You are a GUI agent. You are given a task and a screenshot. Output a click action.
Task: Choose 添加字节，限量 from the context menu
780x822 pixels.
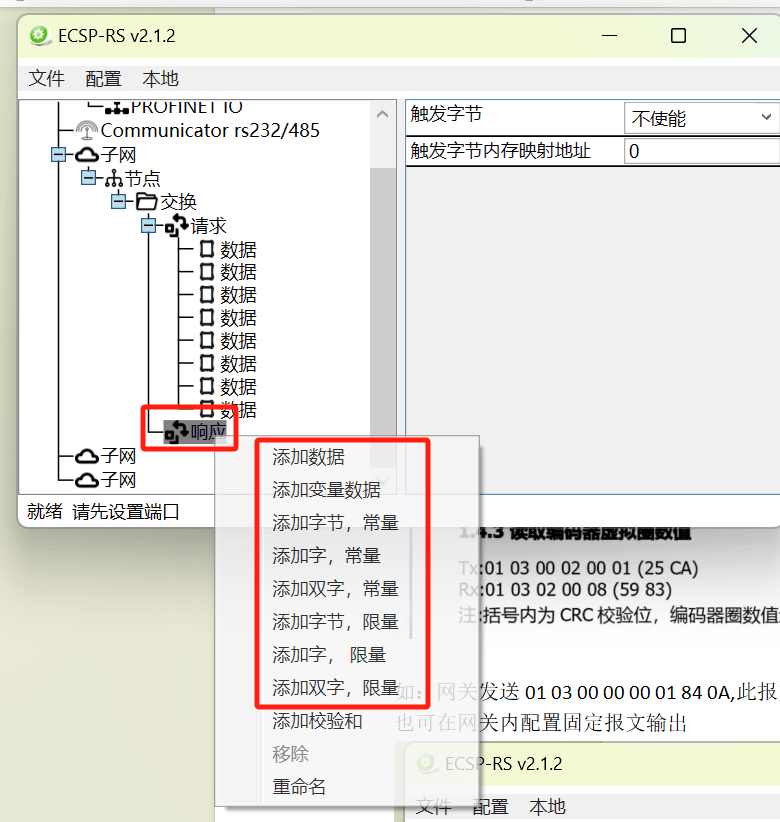(335, 622)
